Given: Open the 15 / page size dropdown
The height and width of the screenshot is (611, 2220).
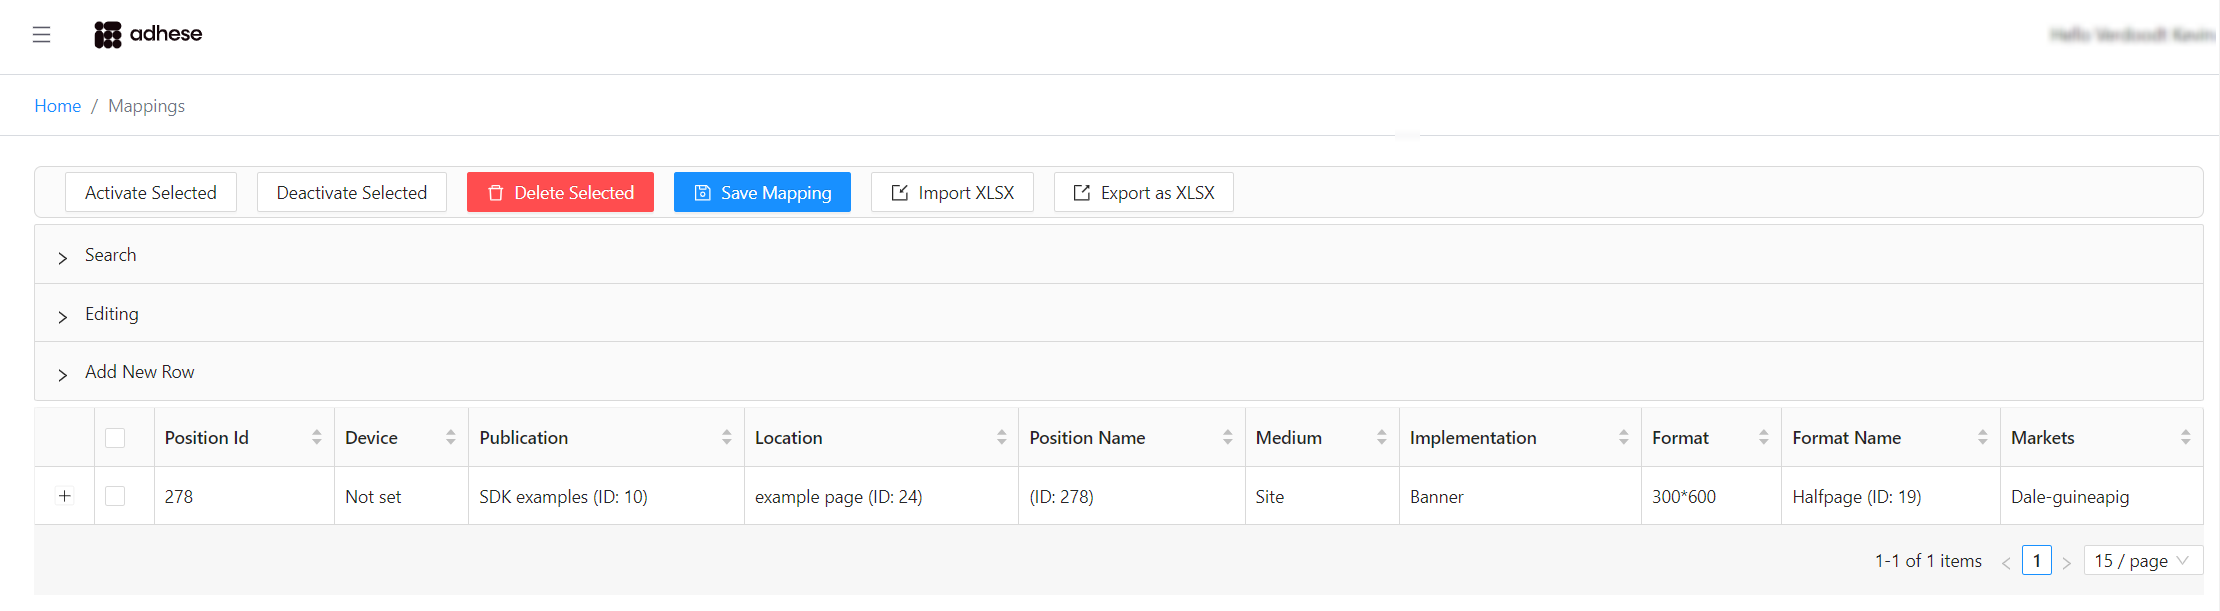Looking at the screenshot, I should (x=2143, y=561).
